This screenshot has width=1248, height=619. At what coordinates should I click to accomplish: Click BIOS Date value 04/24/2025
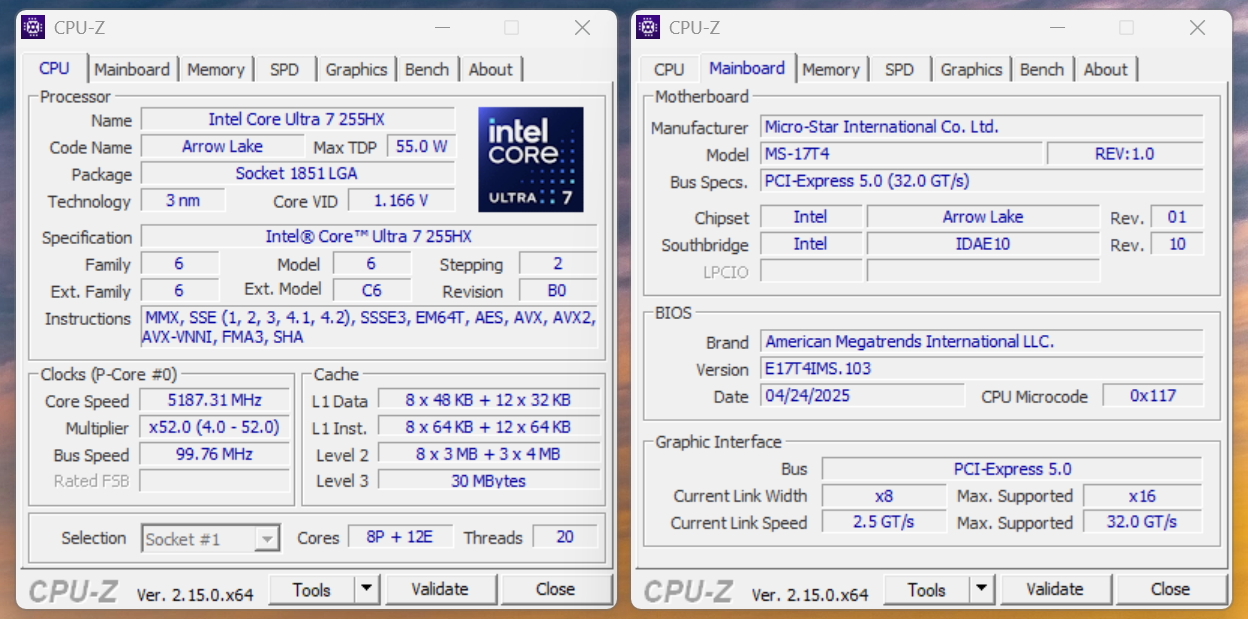pos(863,396)
